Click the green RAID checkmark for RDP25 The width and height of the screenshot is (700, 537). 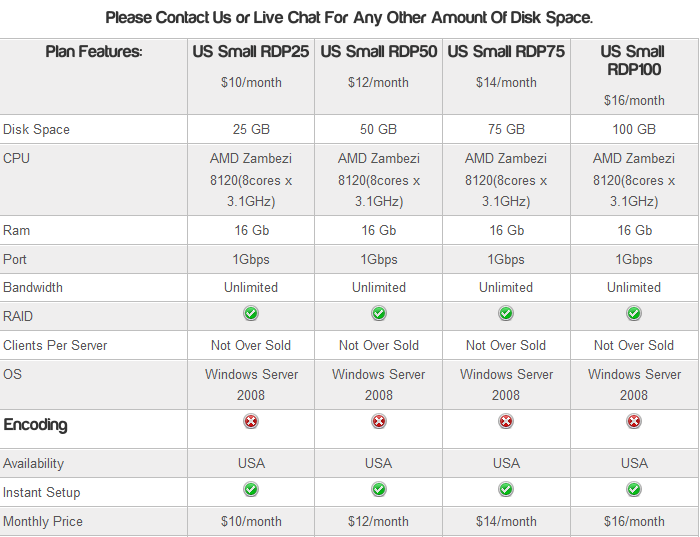click(x=251, y=314)
